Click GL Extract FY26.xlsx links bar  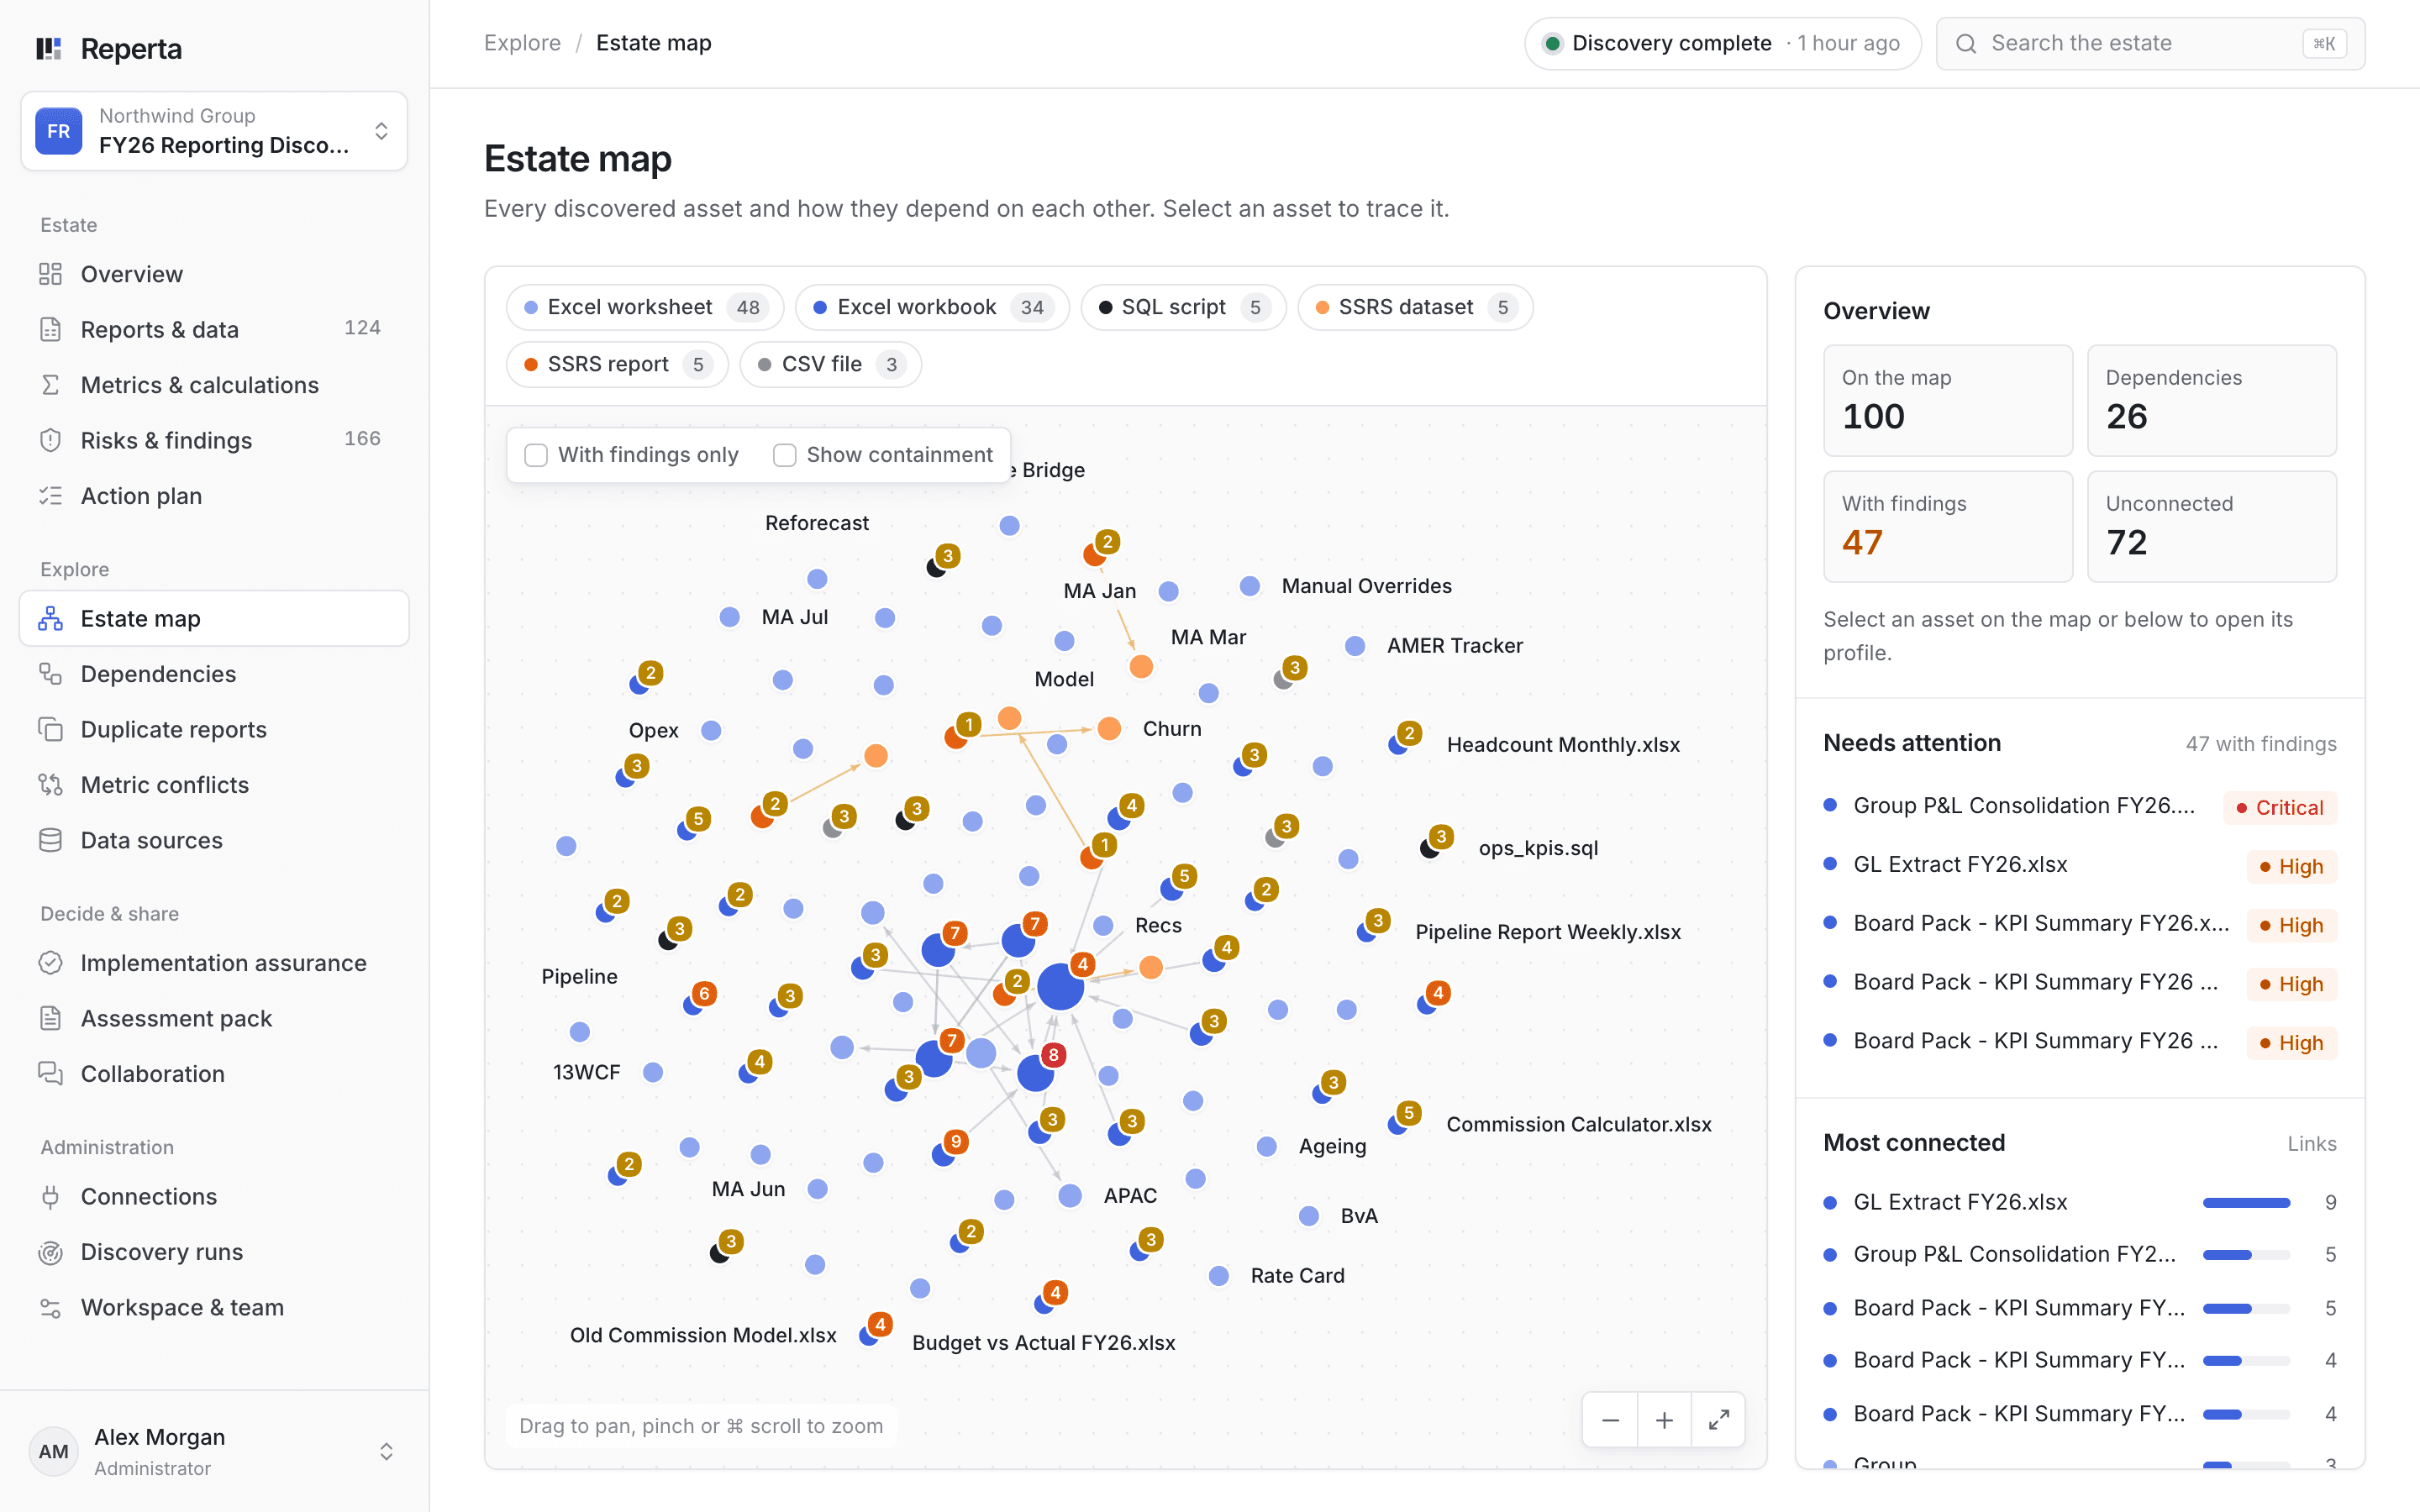point(2246,1202)
